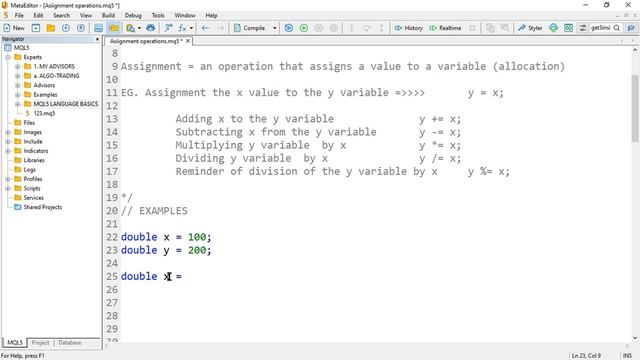Click the fx functions toolbar icon

coord(182,28)
